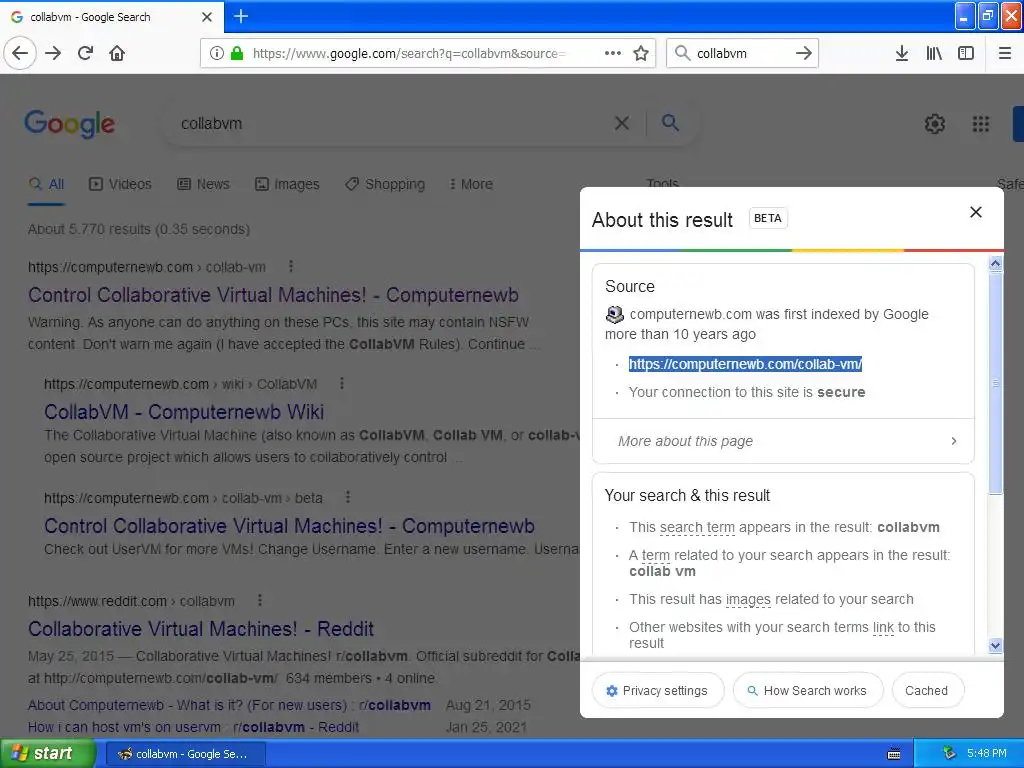Switch to the Images tab
1024x768 pixels.
(x=287, y=184)
